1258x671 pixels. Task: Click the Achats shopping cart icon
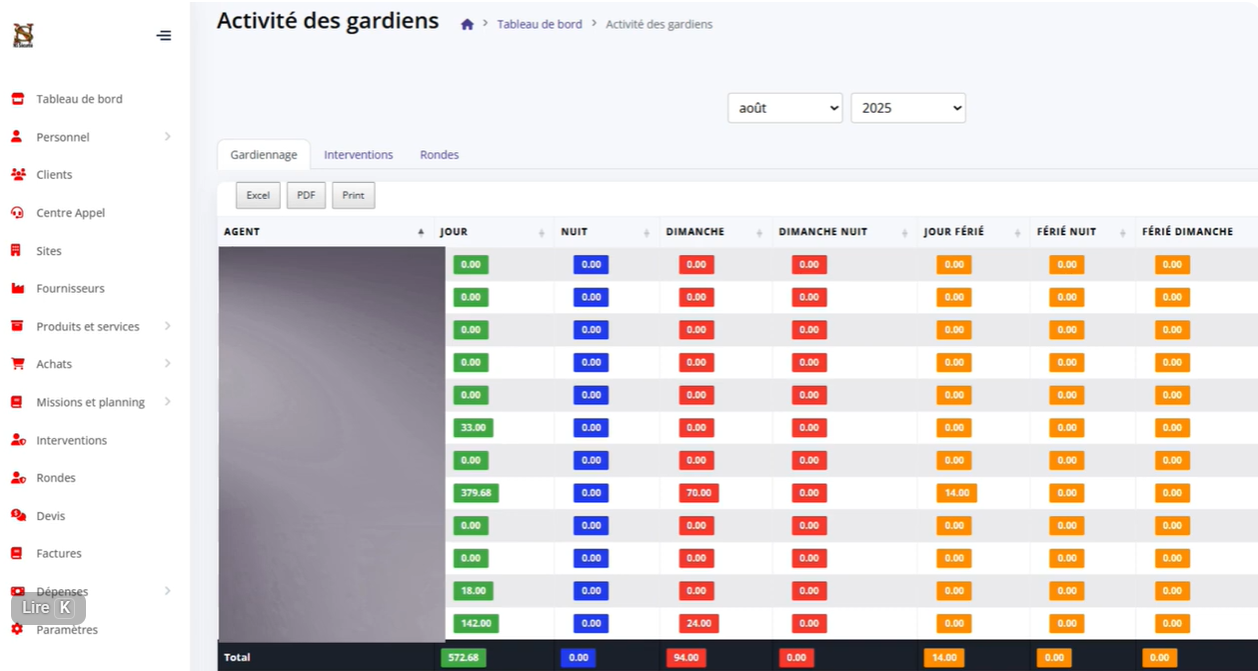pyautogui.click(x=17, y=364)
